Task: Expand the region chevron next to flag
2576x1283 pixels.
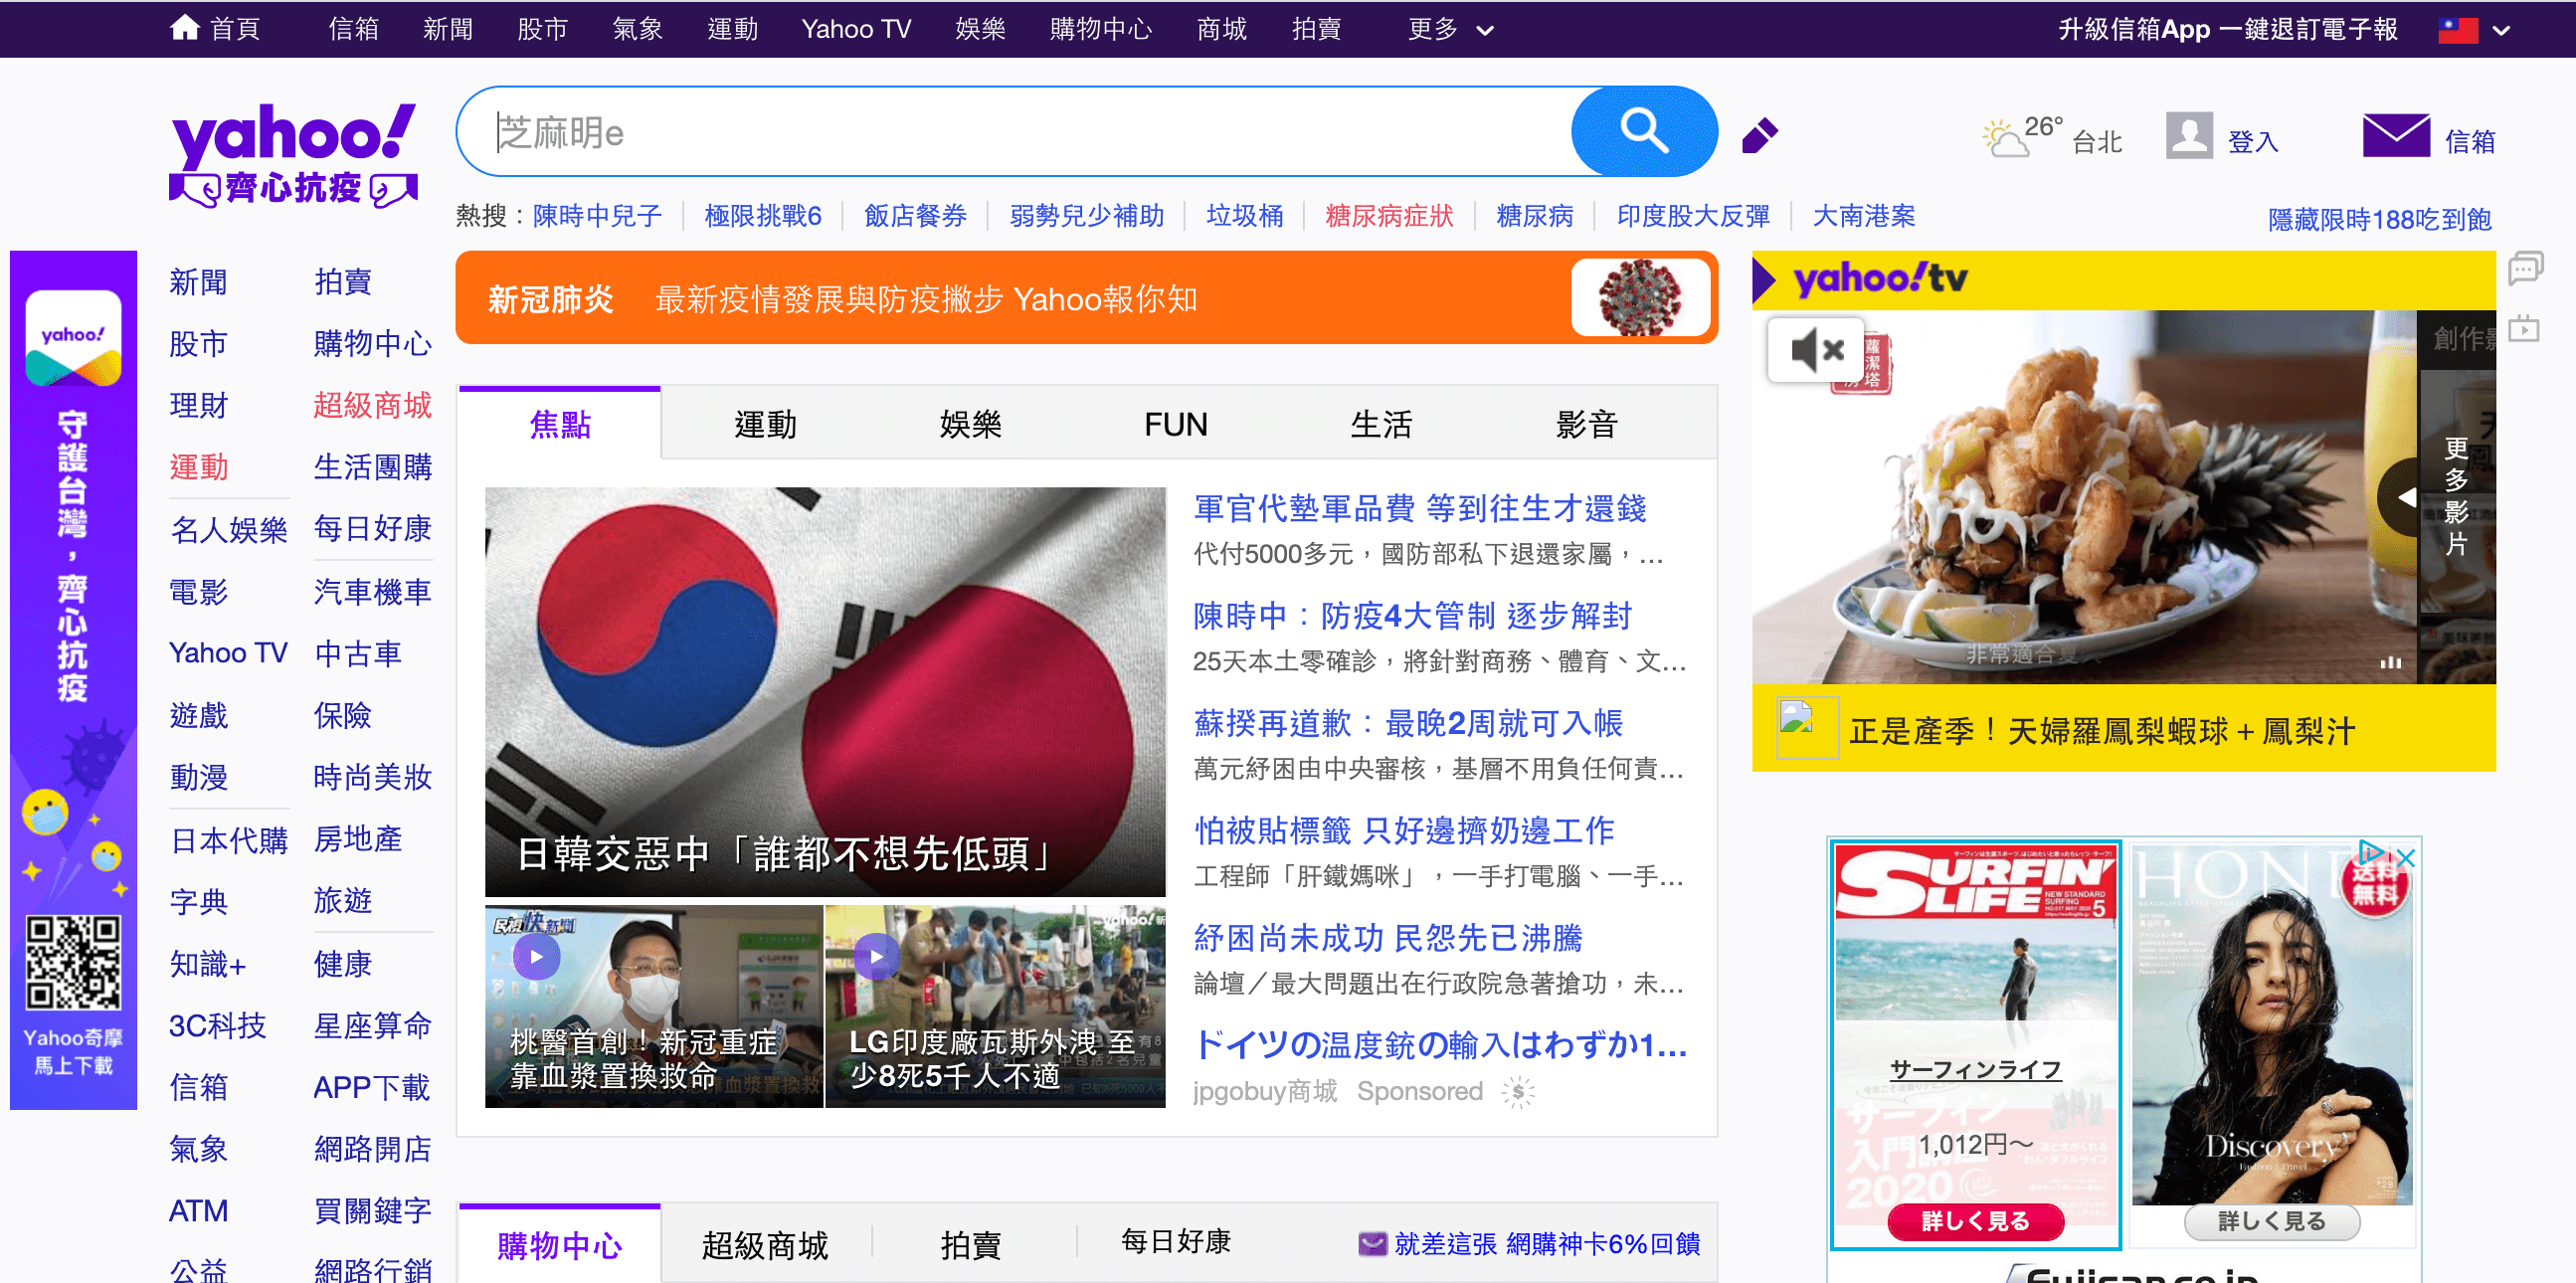Action: click(2502, 30)
